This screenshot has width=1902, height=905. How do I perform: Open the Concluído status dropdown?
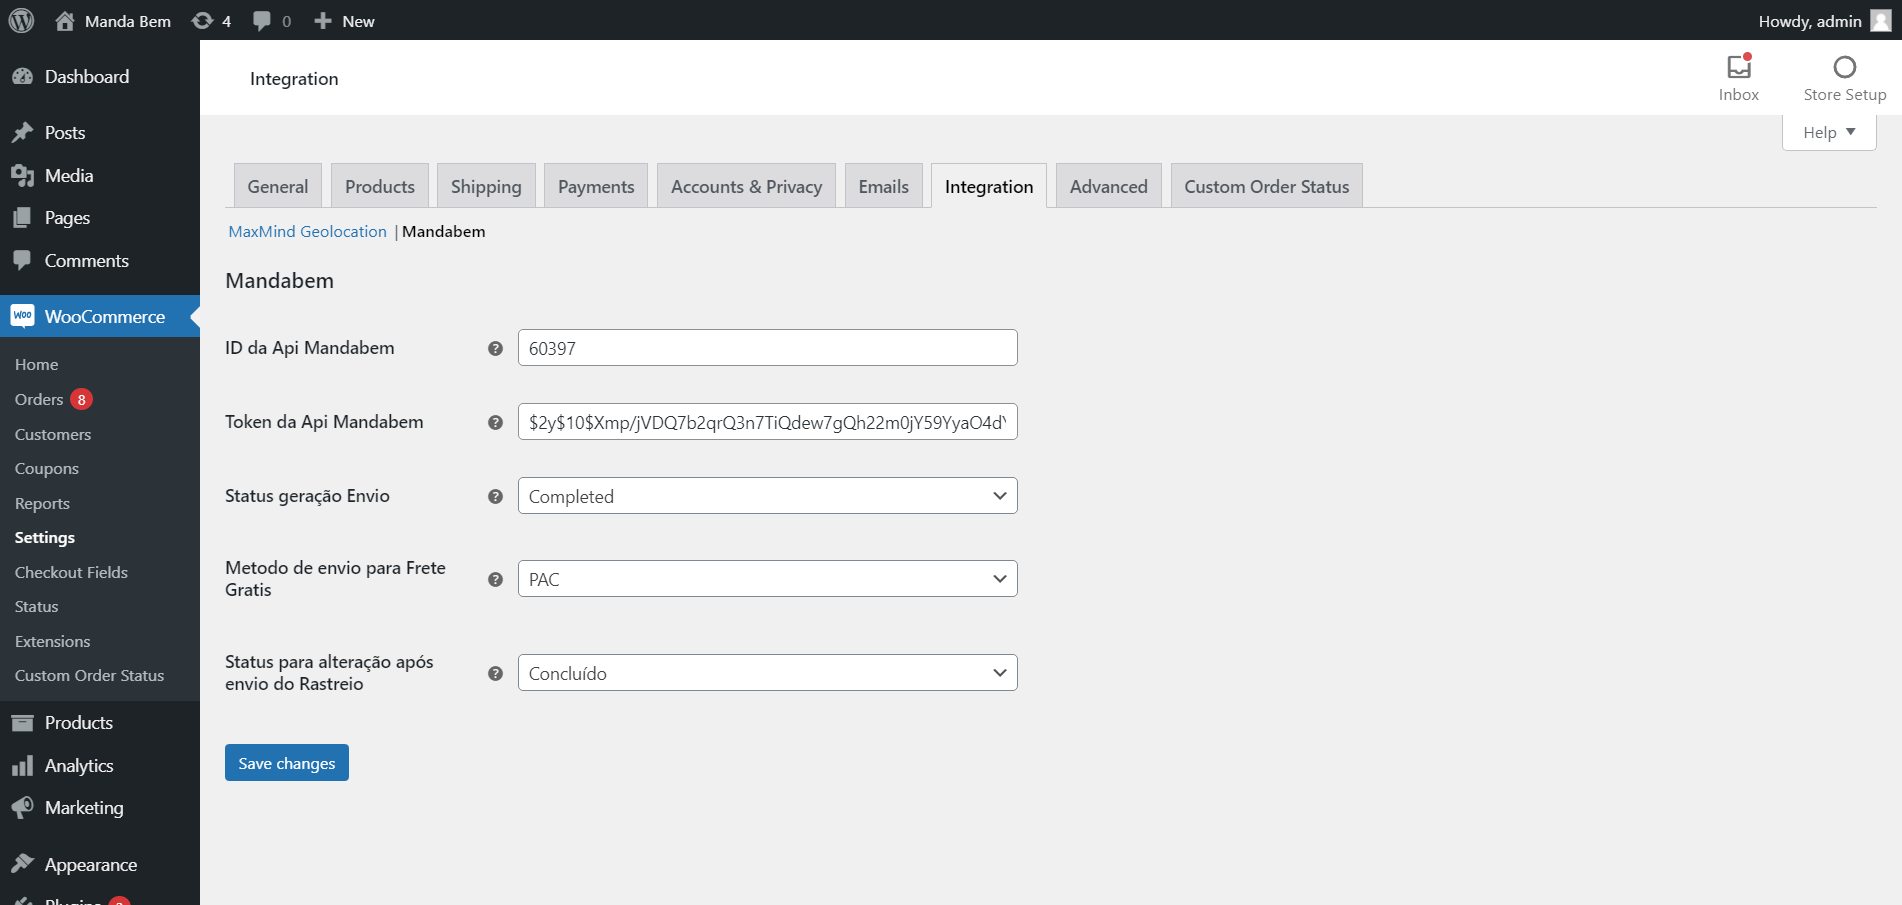(768, 673)
